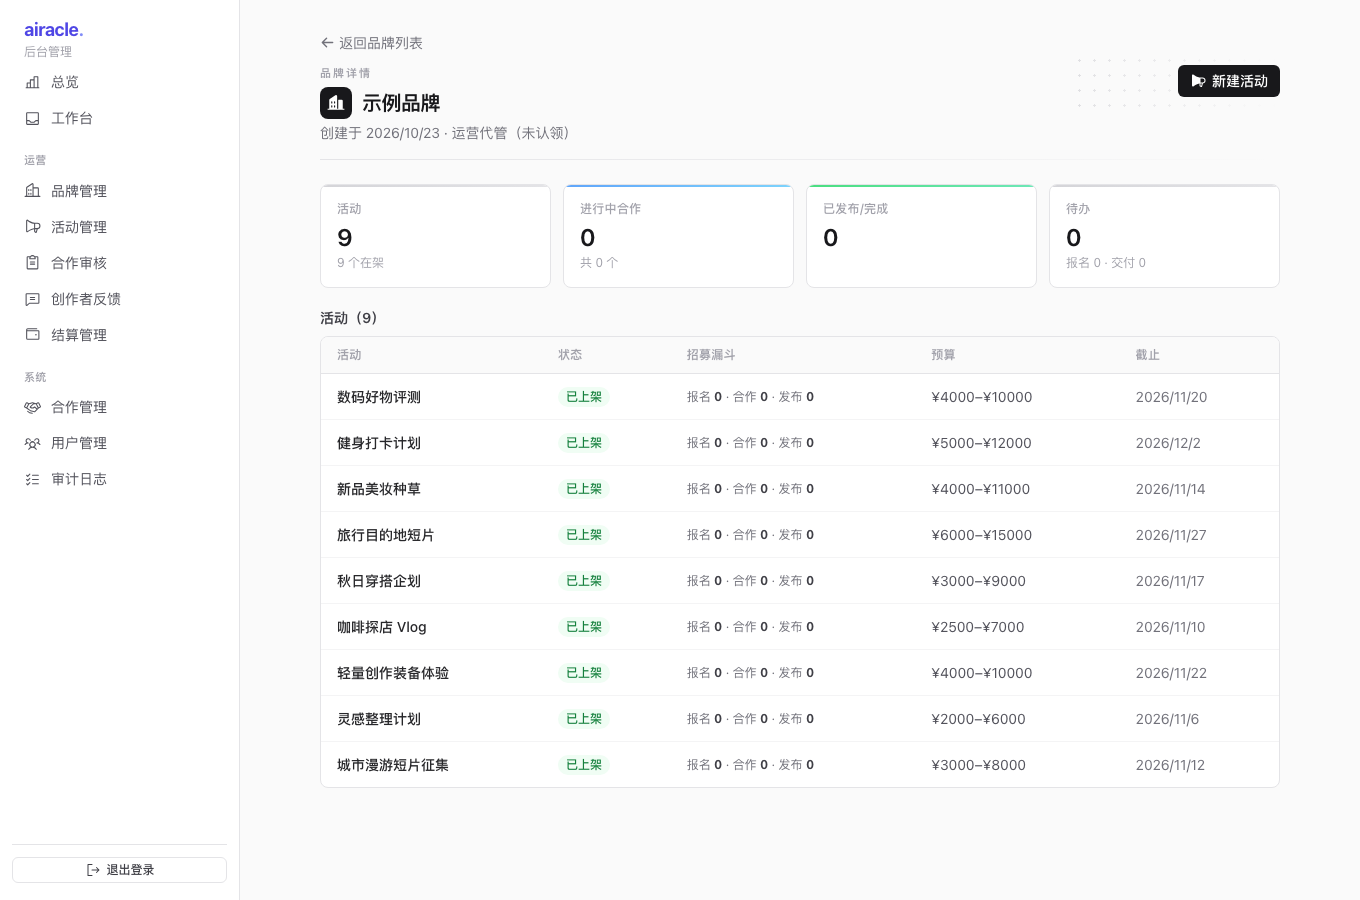The width and height of the screenshot is (1360, 900).
Task: Click the 创作者反馈 message icon
Action: point(32,299)
